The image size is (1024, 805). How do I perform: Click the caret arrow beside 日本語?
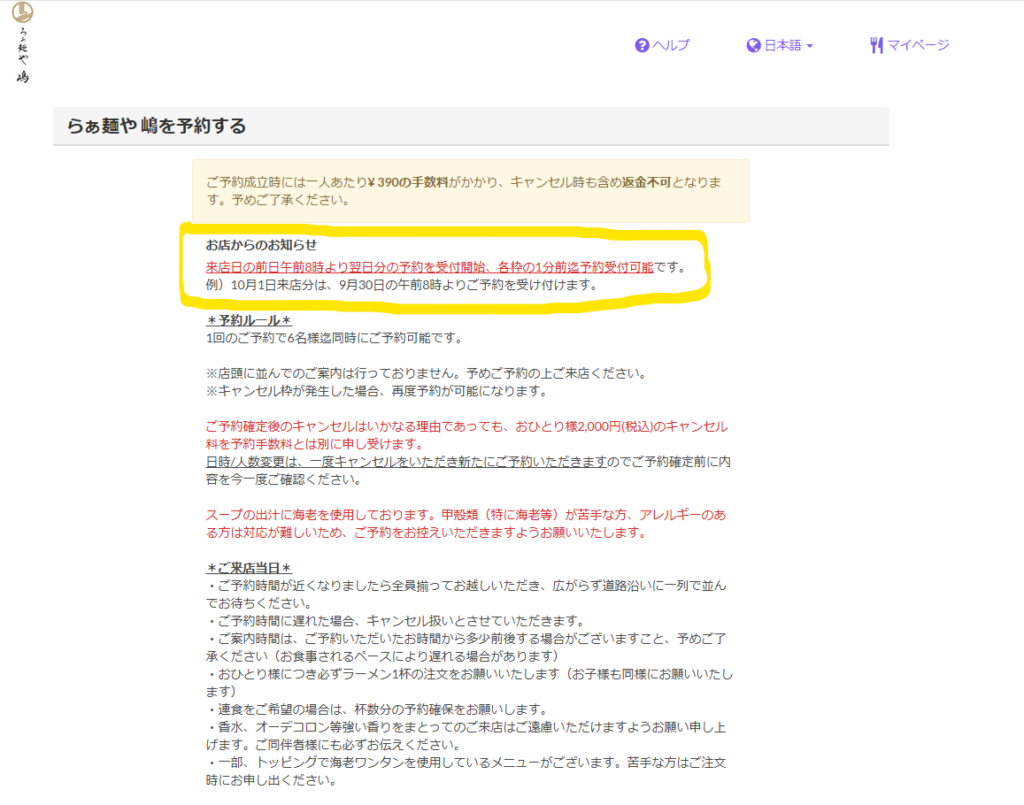809,46
